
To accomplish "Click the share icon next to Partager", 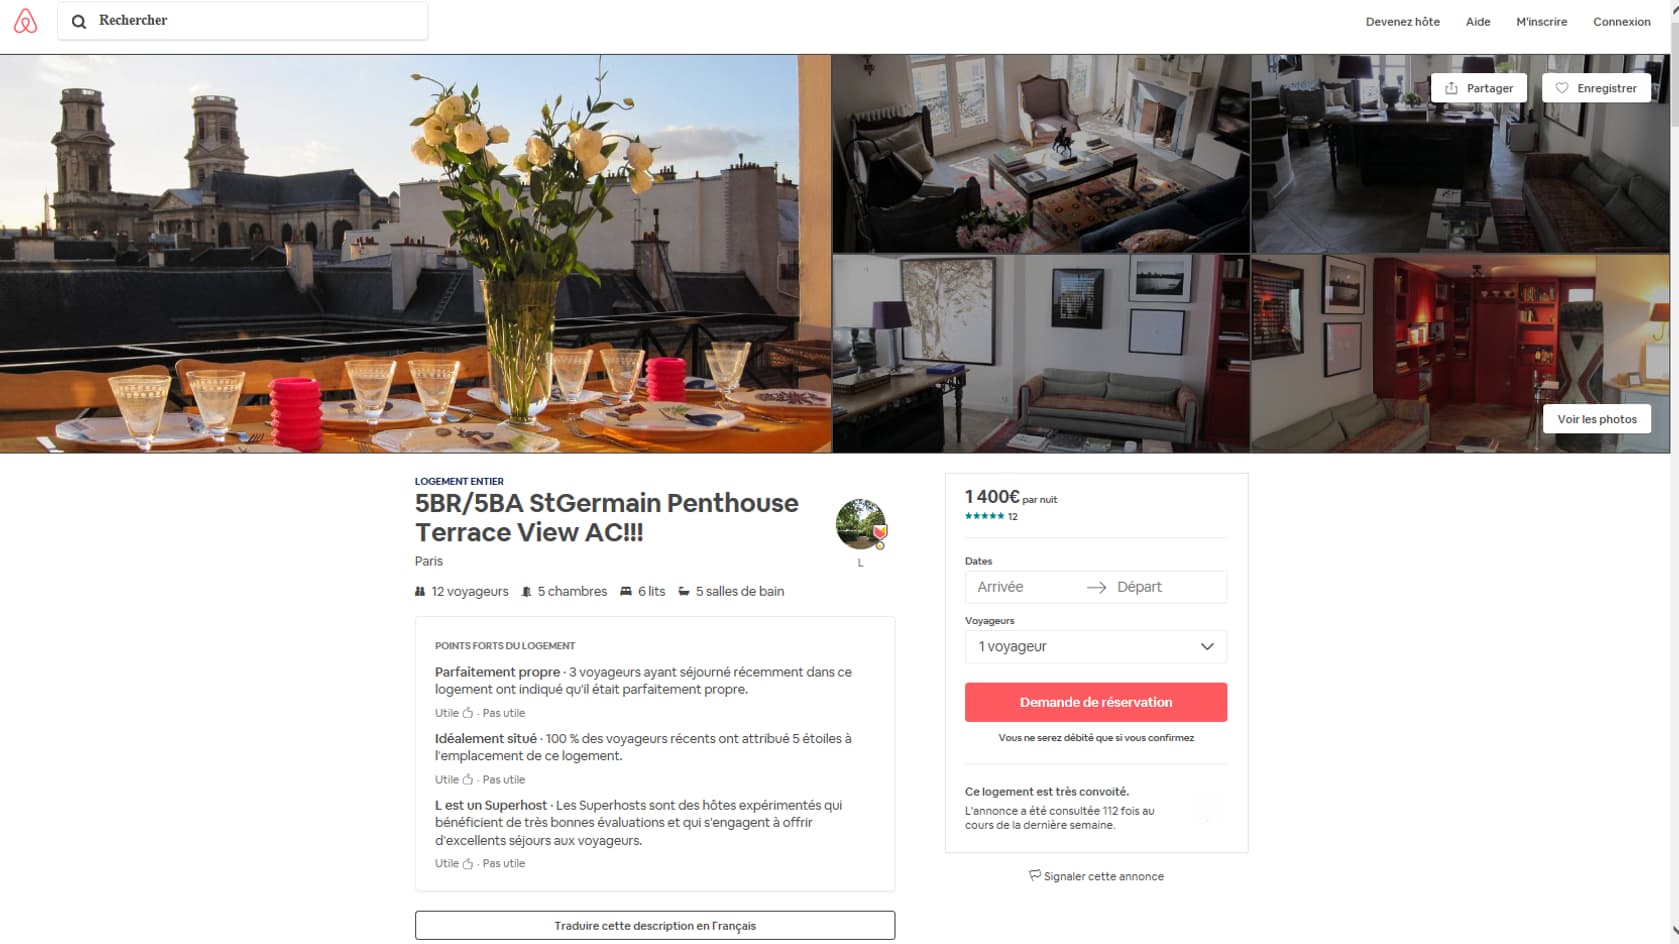I will pos(1451,88).
